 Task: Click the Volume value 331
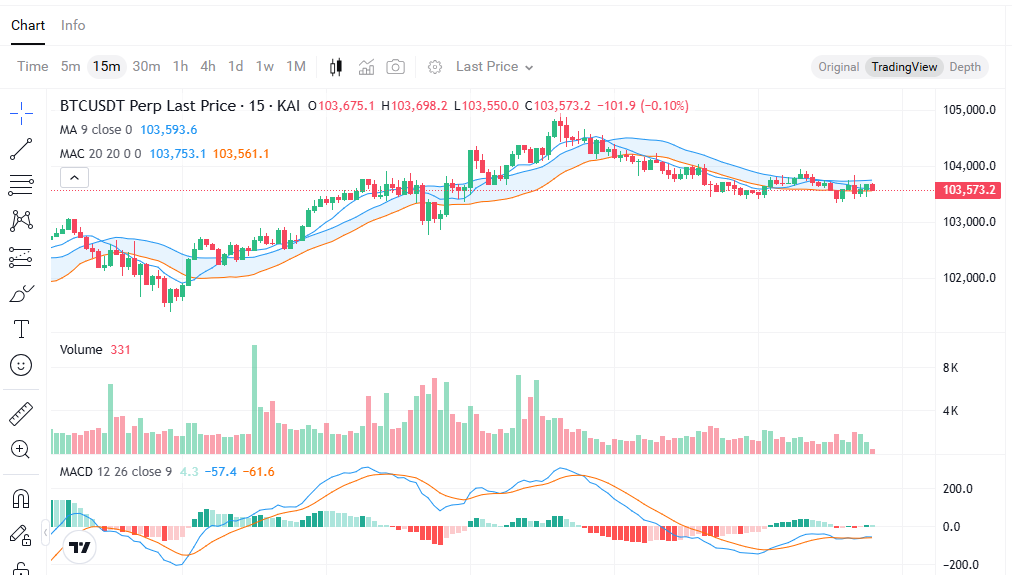[x=120, y=350]
